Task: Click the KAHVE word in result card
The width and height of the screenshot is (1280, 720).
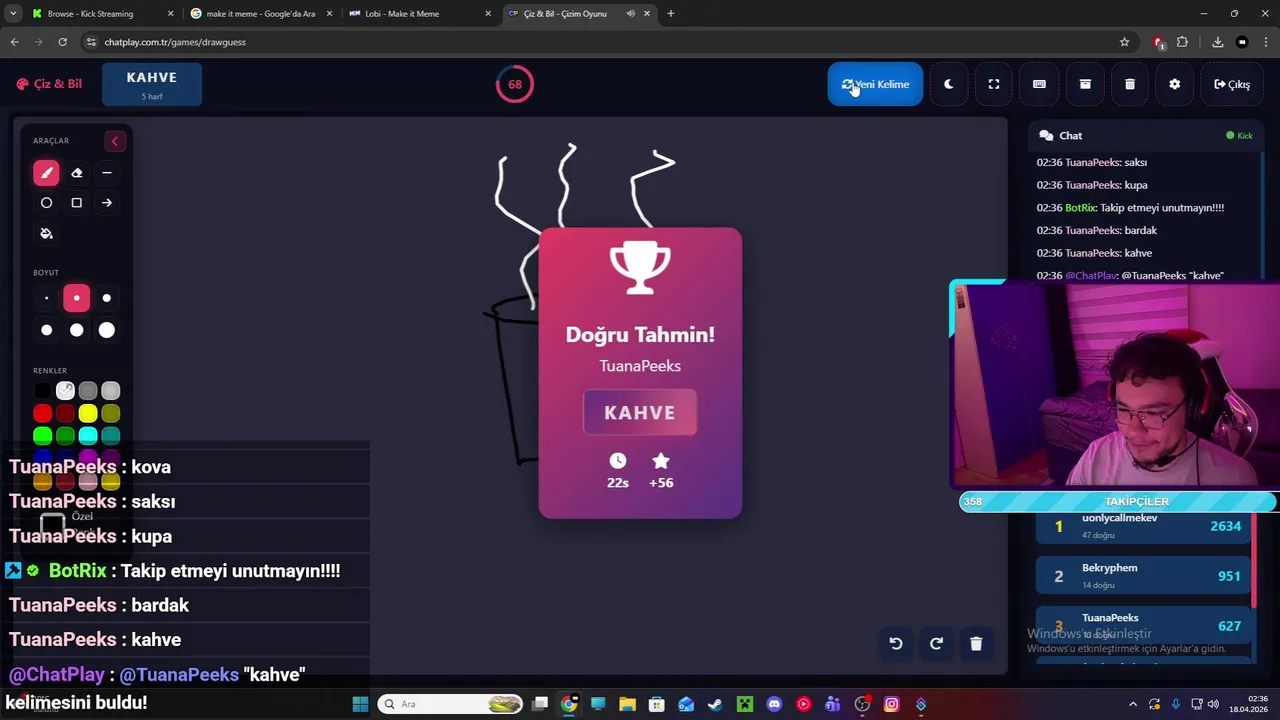Action: [640, 413]
